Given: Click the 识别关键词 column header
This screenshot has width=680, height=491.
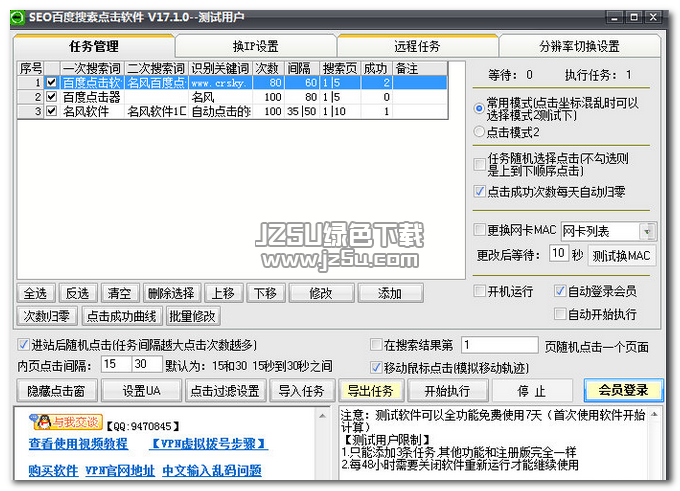Looking at the screenshot, I should coord(220,68).
